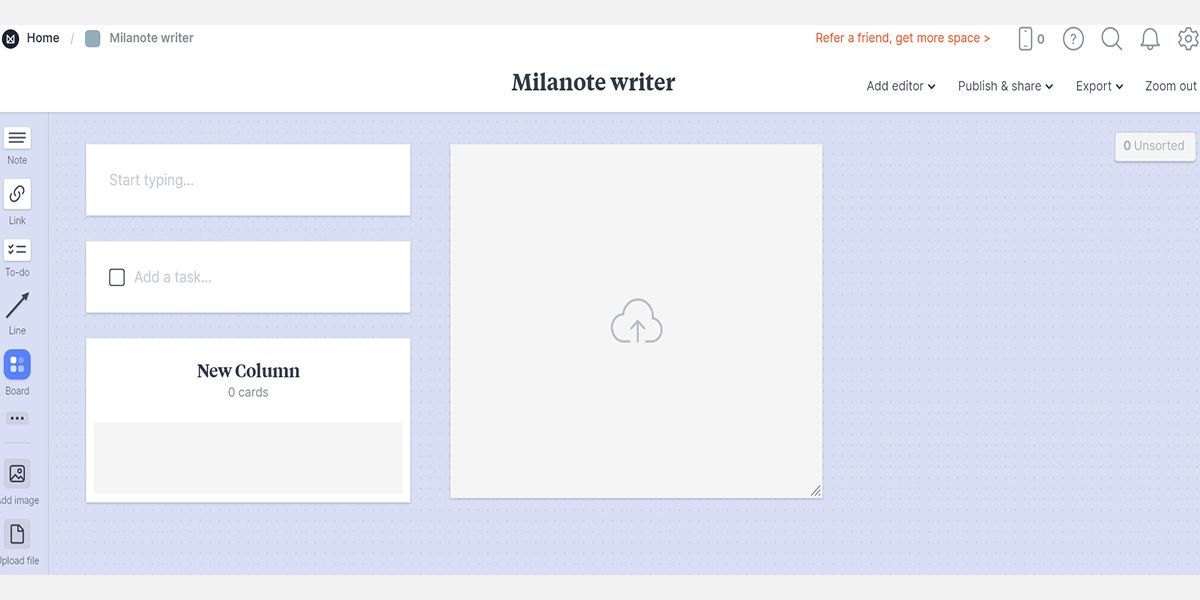Expand the Export dropdown menu
Screen dimensions: 1200x600
coord(1099,86)
